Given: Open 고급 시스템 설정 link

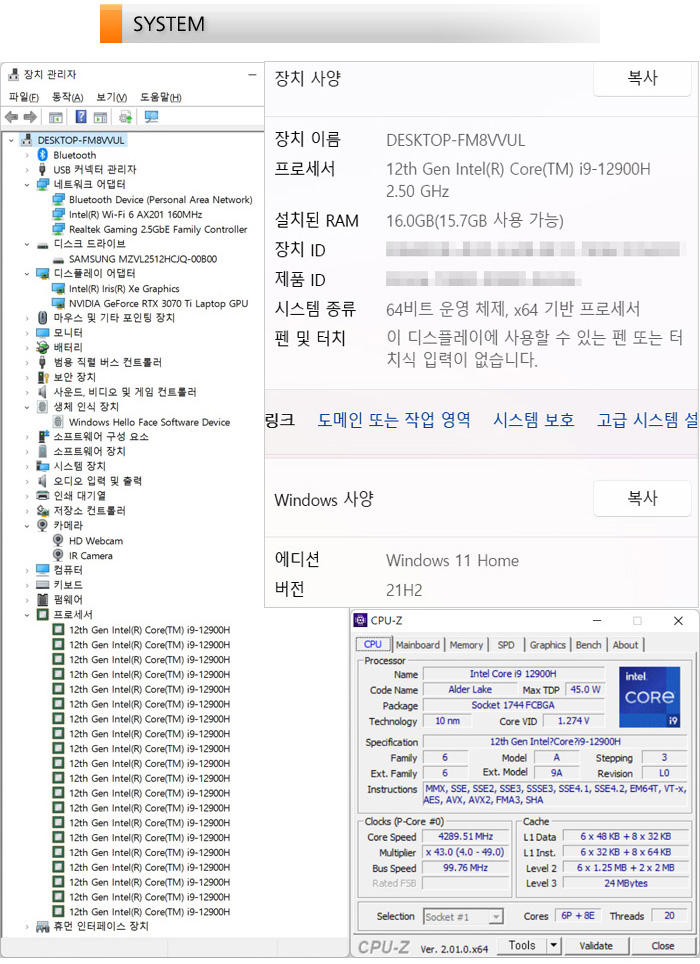Looking at the screenshot, I should coord(648,420).
